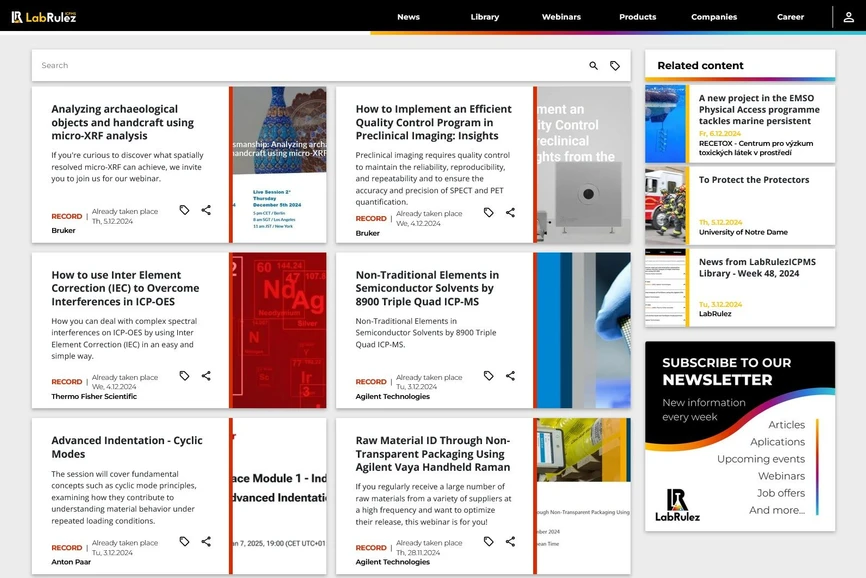
Task: Click 'Bruker' under the Preclinical Imaging card
Action: (367, 233)
